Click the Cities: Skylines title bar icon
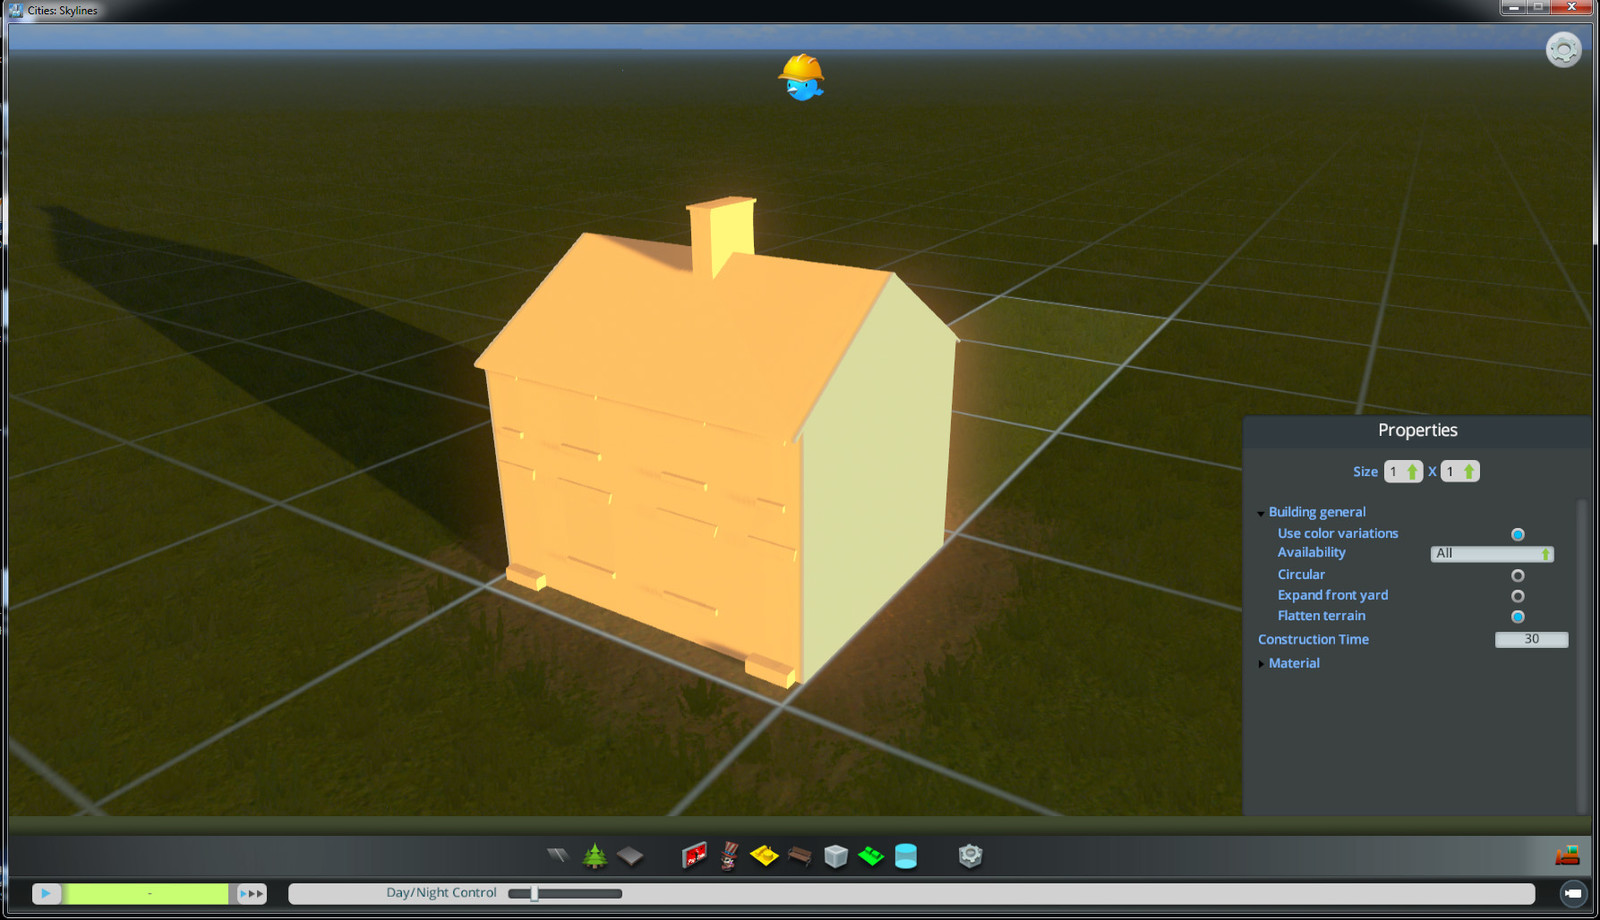 15,10
